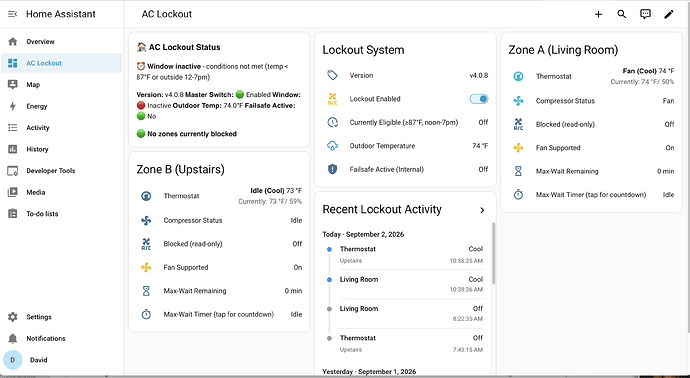Click Zone B Compressor Status fan icon
Screen dimensions: 690x378
coord(146,220)
